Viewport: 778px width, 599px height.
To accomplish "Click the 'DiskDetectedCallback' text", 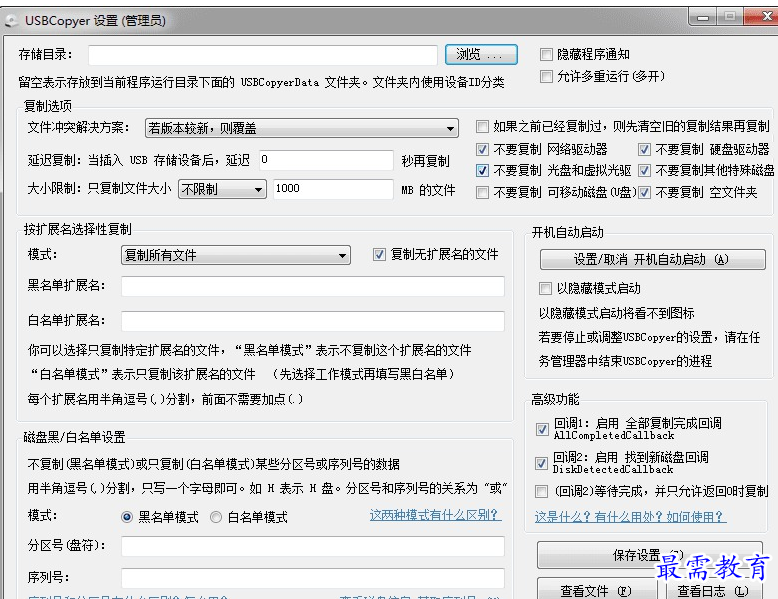I will tap(613, 469).
